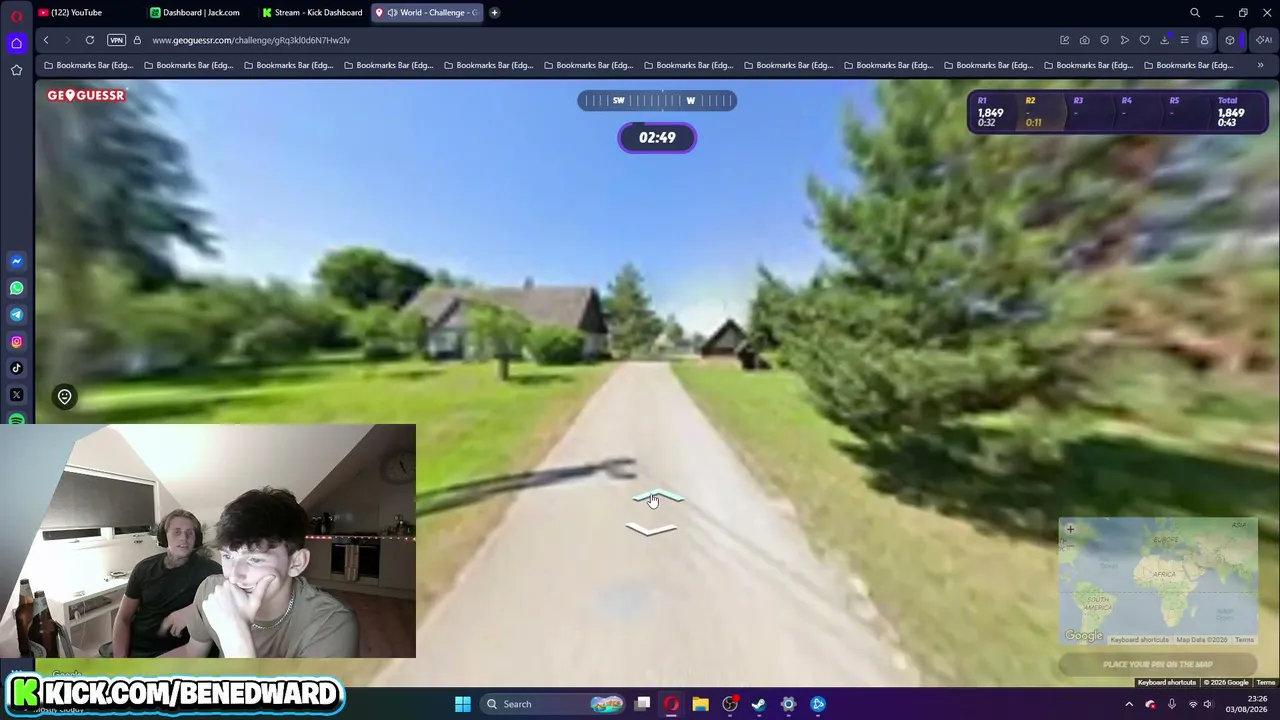The width and height of the screenshot is (1280, 720).
Task: Expand hidden bookmarks overflow chevron
Action: tap(1260, 65)
